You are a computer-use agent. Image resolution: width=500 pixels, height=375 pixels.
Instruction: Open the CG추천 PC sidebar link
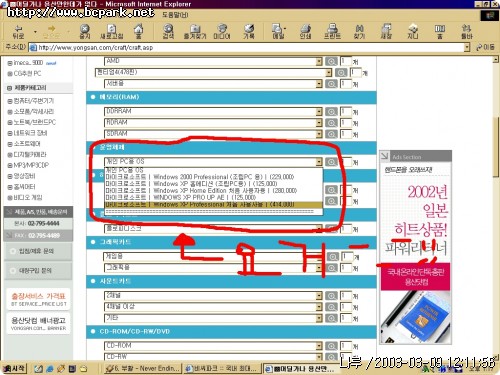coord(27,73)
